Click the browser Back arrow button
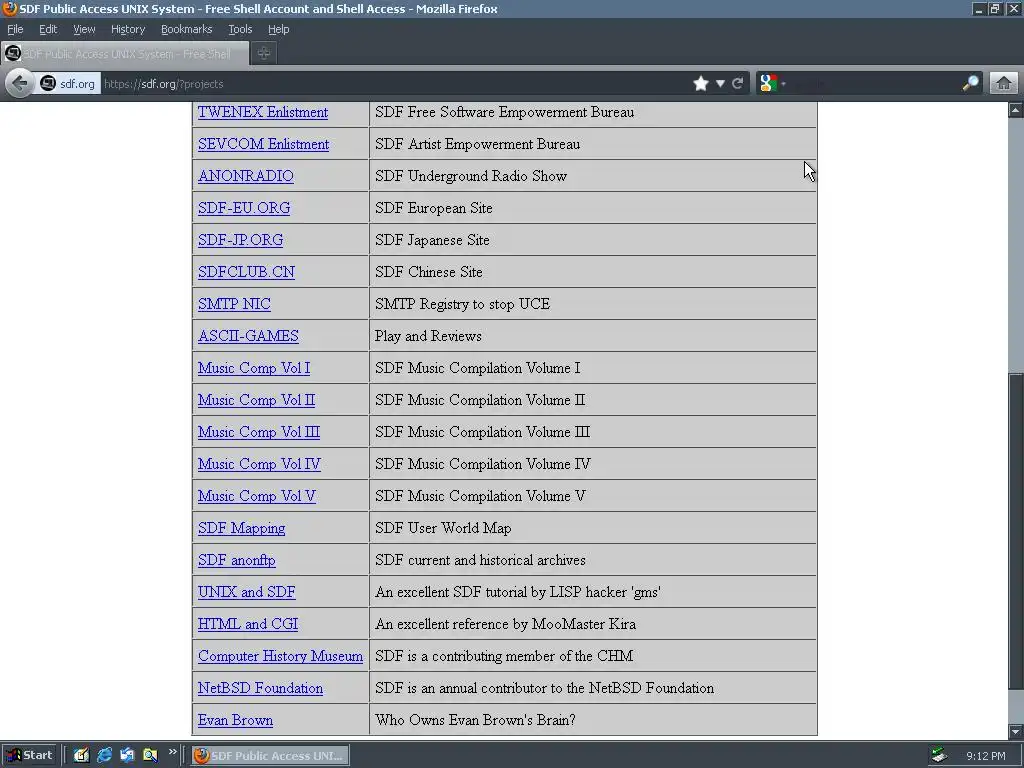The image size is (1024, 768). point(20,84)
